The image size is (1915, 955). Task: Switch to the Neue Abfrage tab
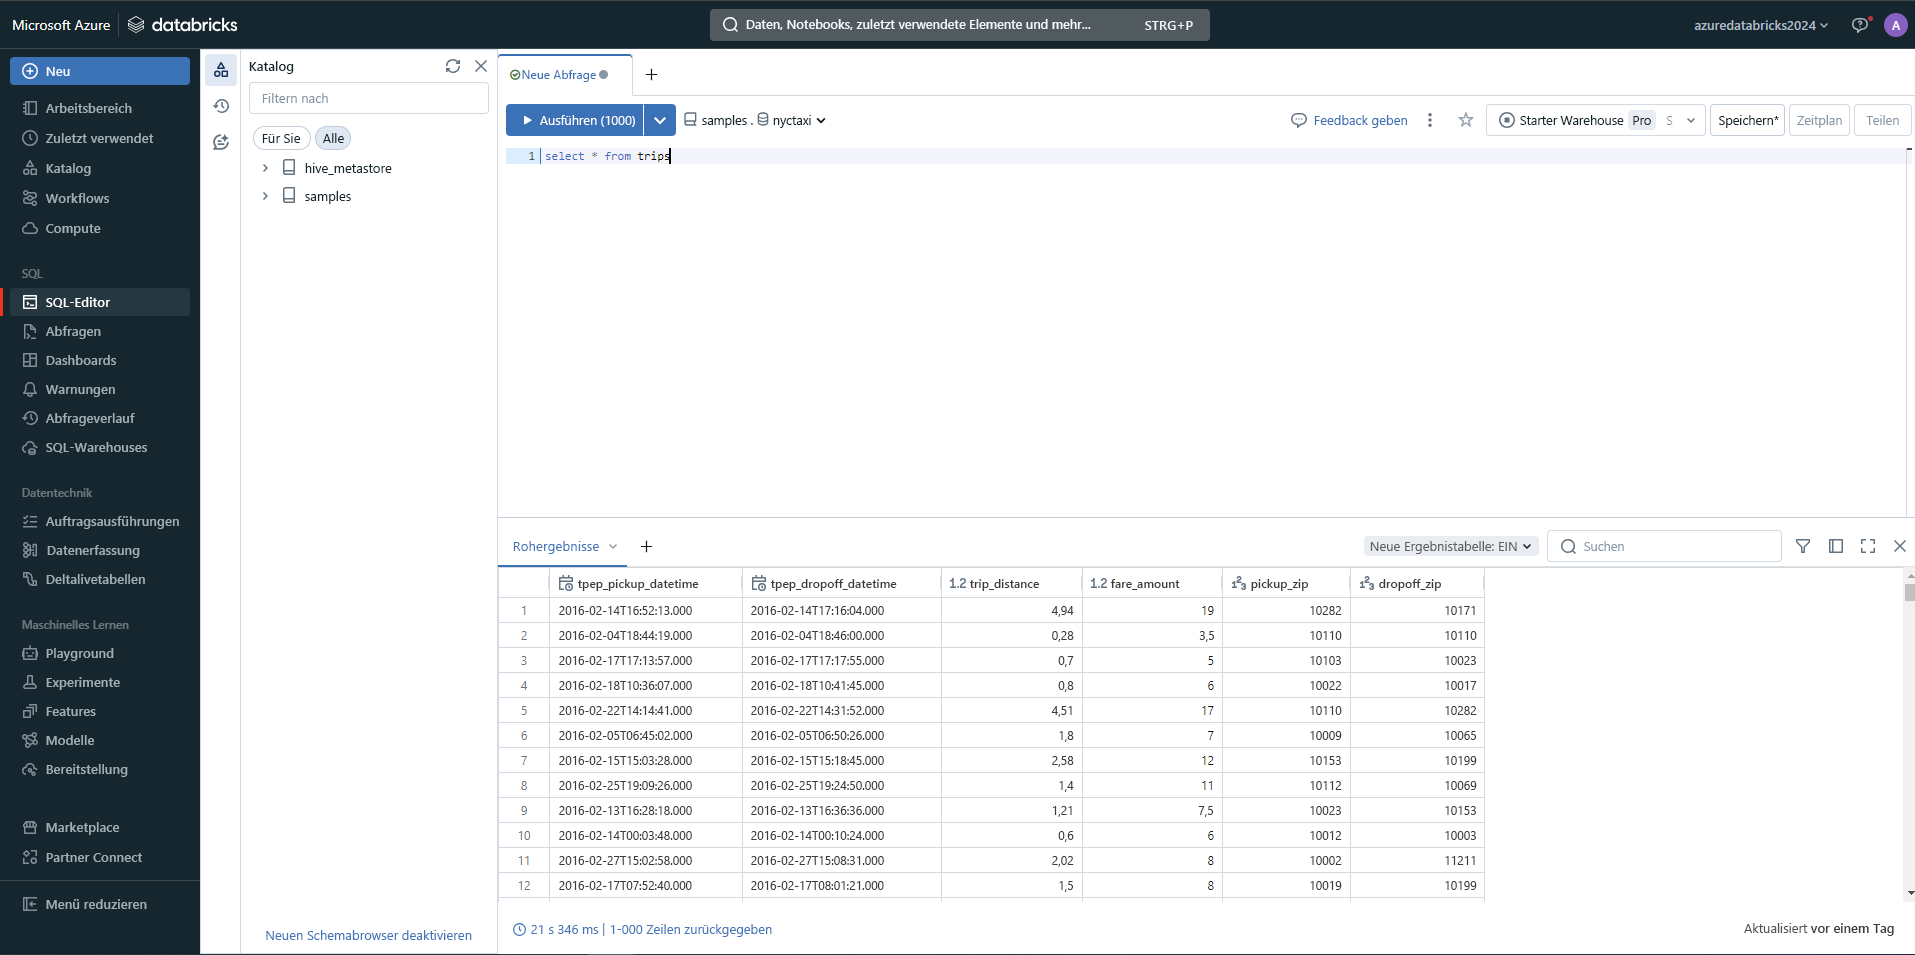560,75
